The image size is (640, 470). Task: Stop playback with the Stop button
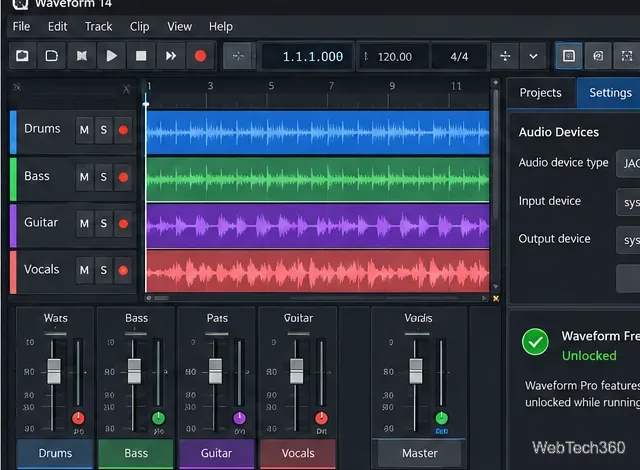click(141, 56)
